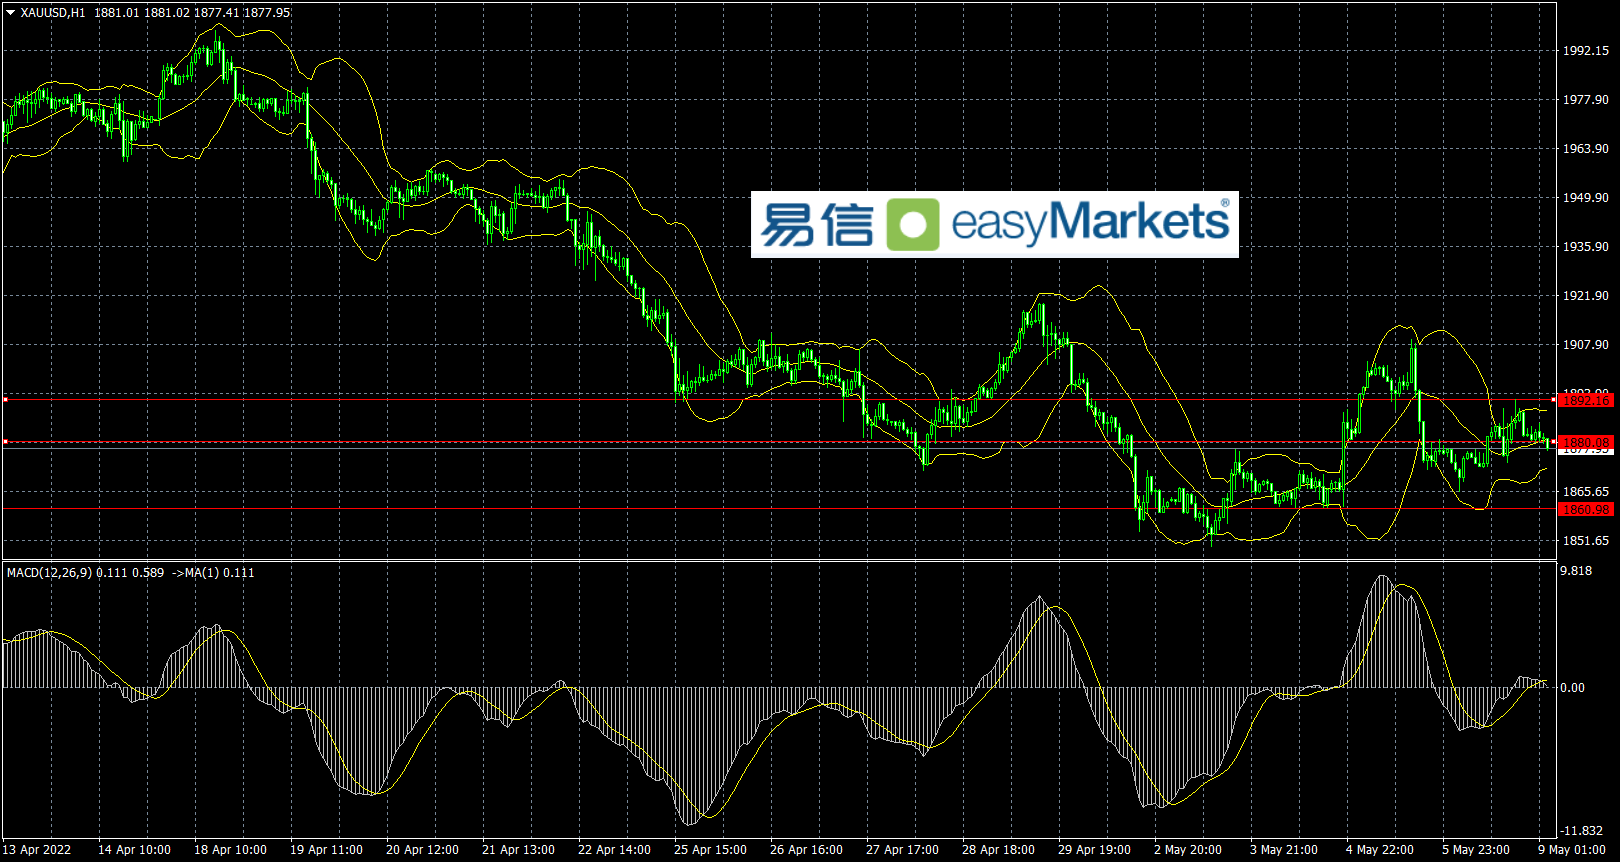This screenshot has width=1620, height=862.
Task: Click the 1907.90 price axis label
Action: [x=1586, y=345]
